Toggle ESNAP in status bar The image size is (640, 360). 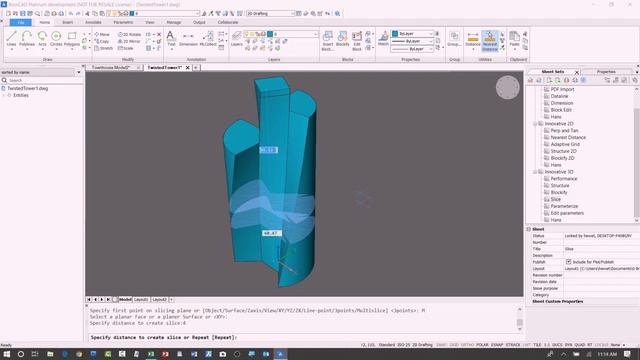(x=497, y=345)
